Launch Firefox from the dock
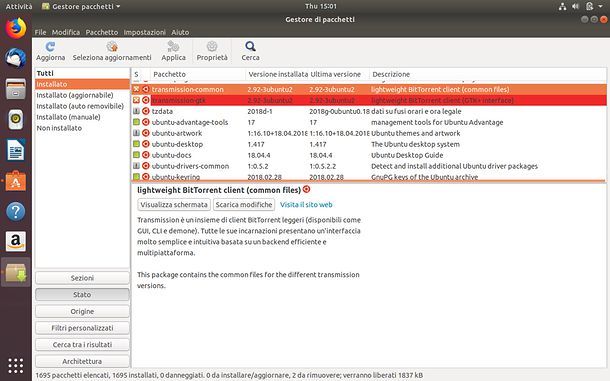The width and height of the screenshot is (610, 381). [16, 28]
